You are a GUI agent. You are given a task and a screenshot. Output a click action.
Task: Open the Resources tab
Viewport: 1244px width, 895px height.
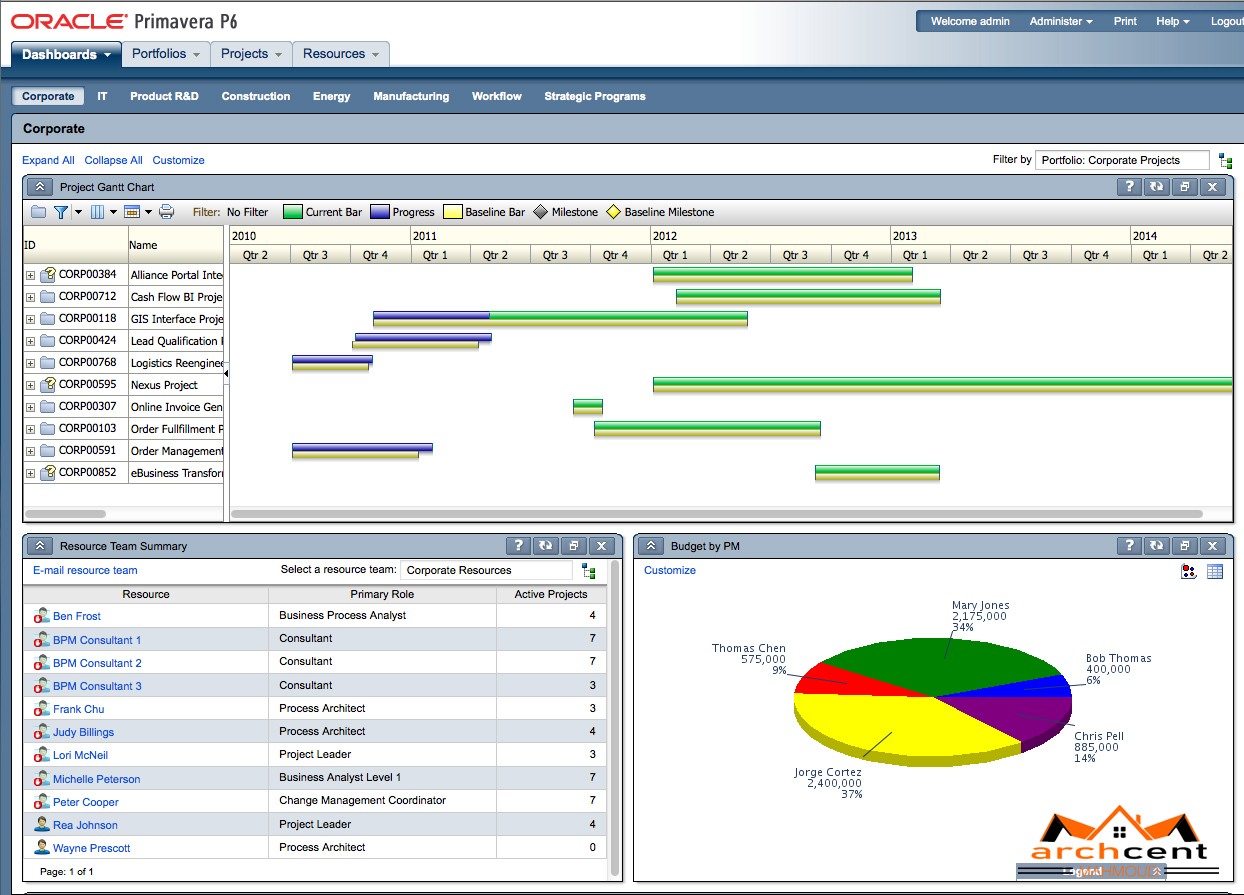[x=341, y=54]
